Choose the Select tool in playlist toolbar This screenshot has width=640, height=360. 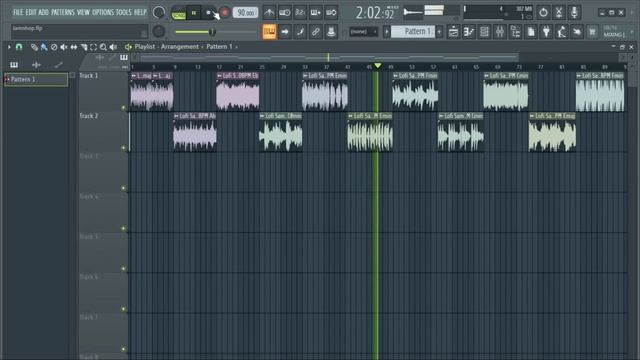pyautogui.click(x=93, y=47)
